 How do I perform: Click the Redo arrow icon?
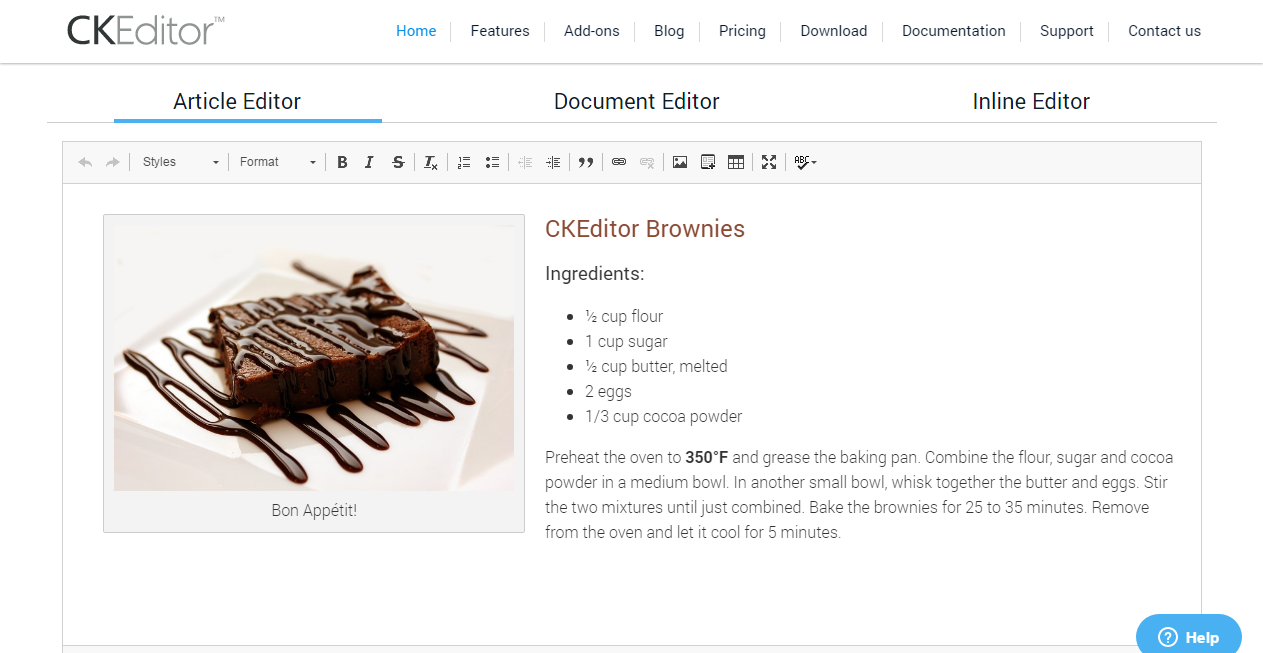tap(113, 162)
